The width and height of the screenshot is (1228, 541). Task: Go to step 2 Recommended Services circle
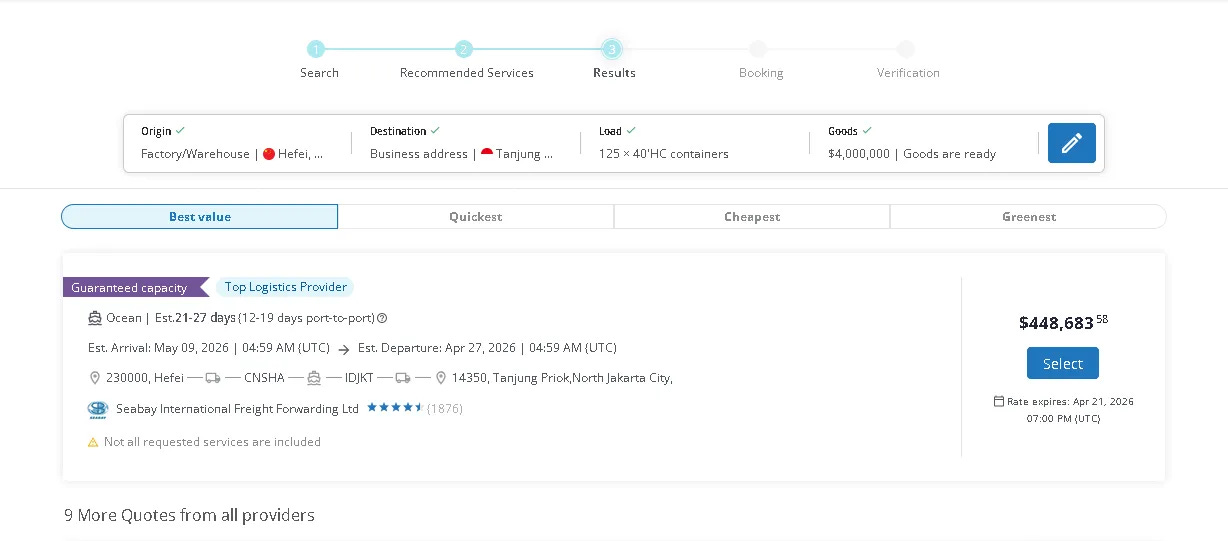click(464, 49)
